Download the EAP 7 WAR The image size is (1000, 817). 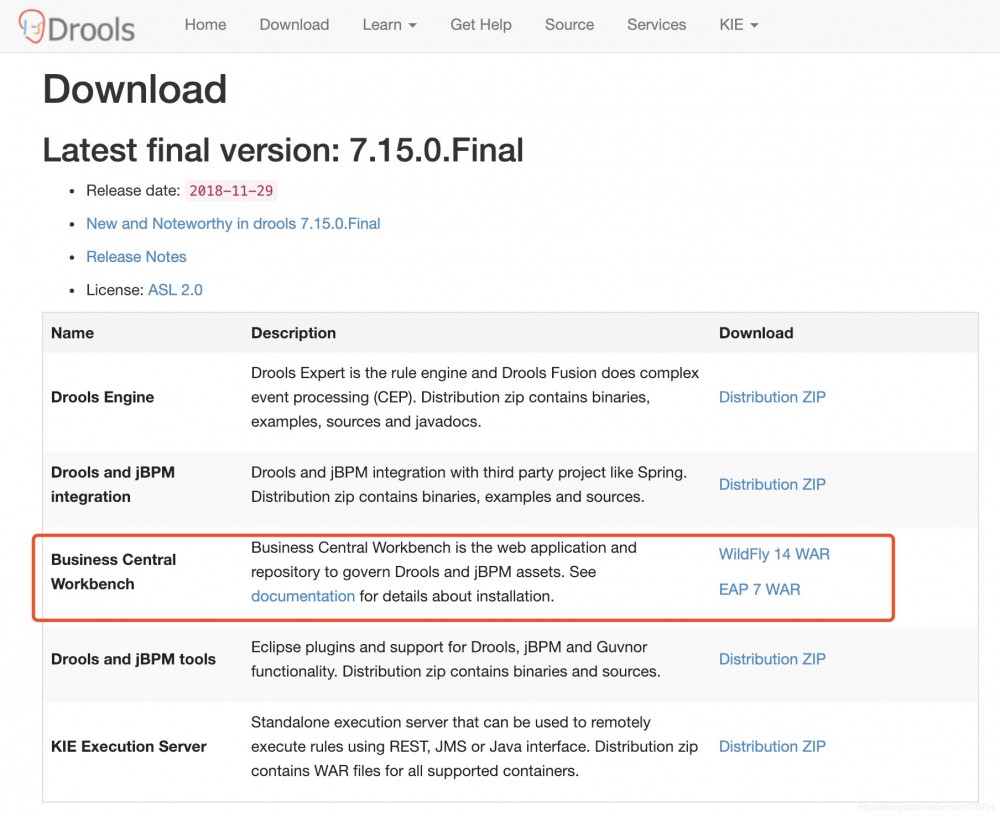759,589
